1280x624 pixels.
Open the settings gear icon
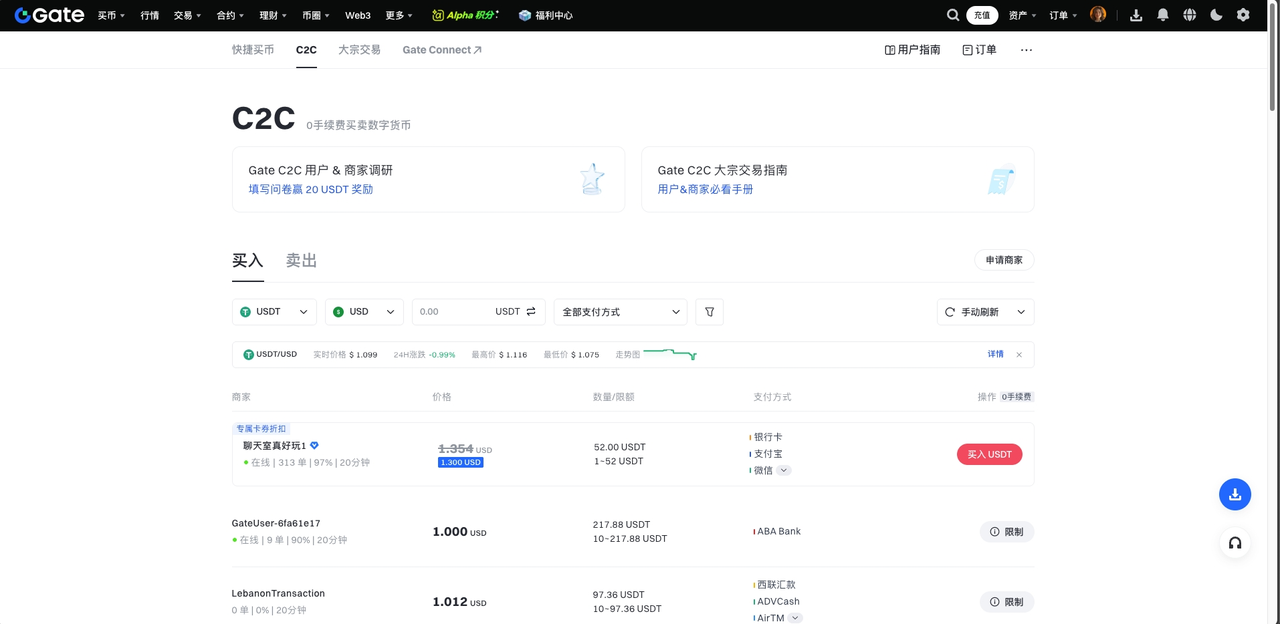[1243, 15]
